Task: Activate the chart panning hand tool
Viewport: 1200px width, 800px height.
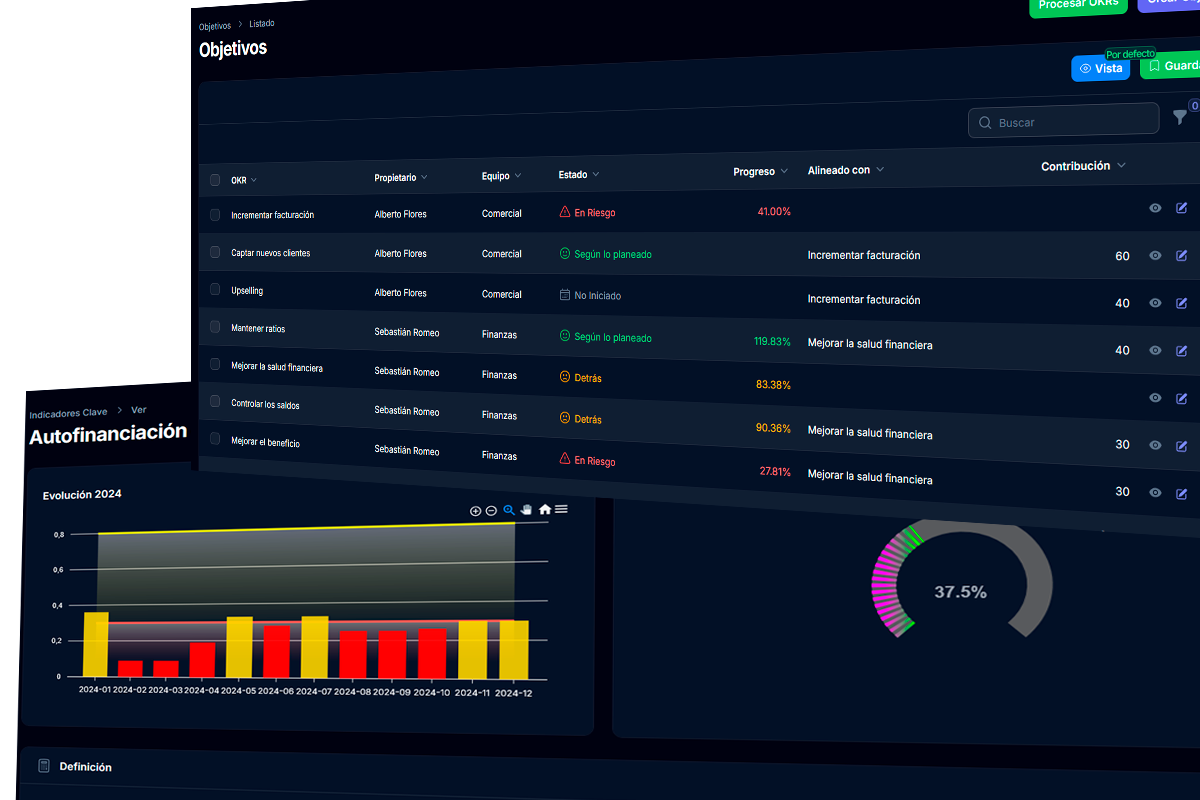Action: pos(526,510)
